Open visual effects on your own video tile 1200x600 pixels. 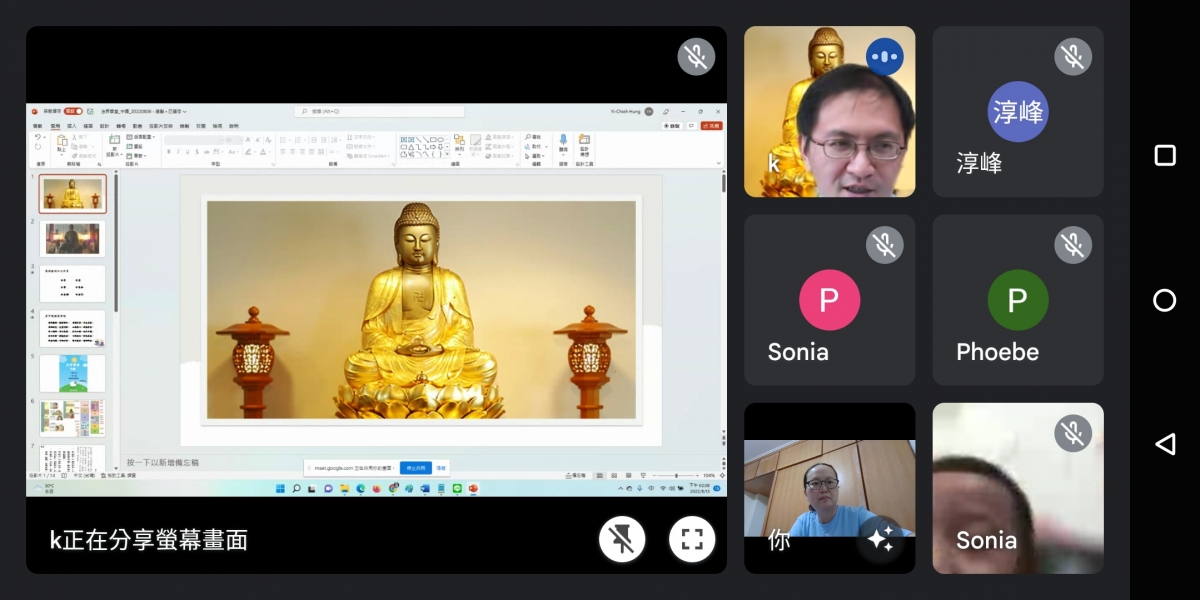880,540
